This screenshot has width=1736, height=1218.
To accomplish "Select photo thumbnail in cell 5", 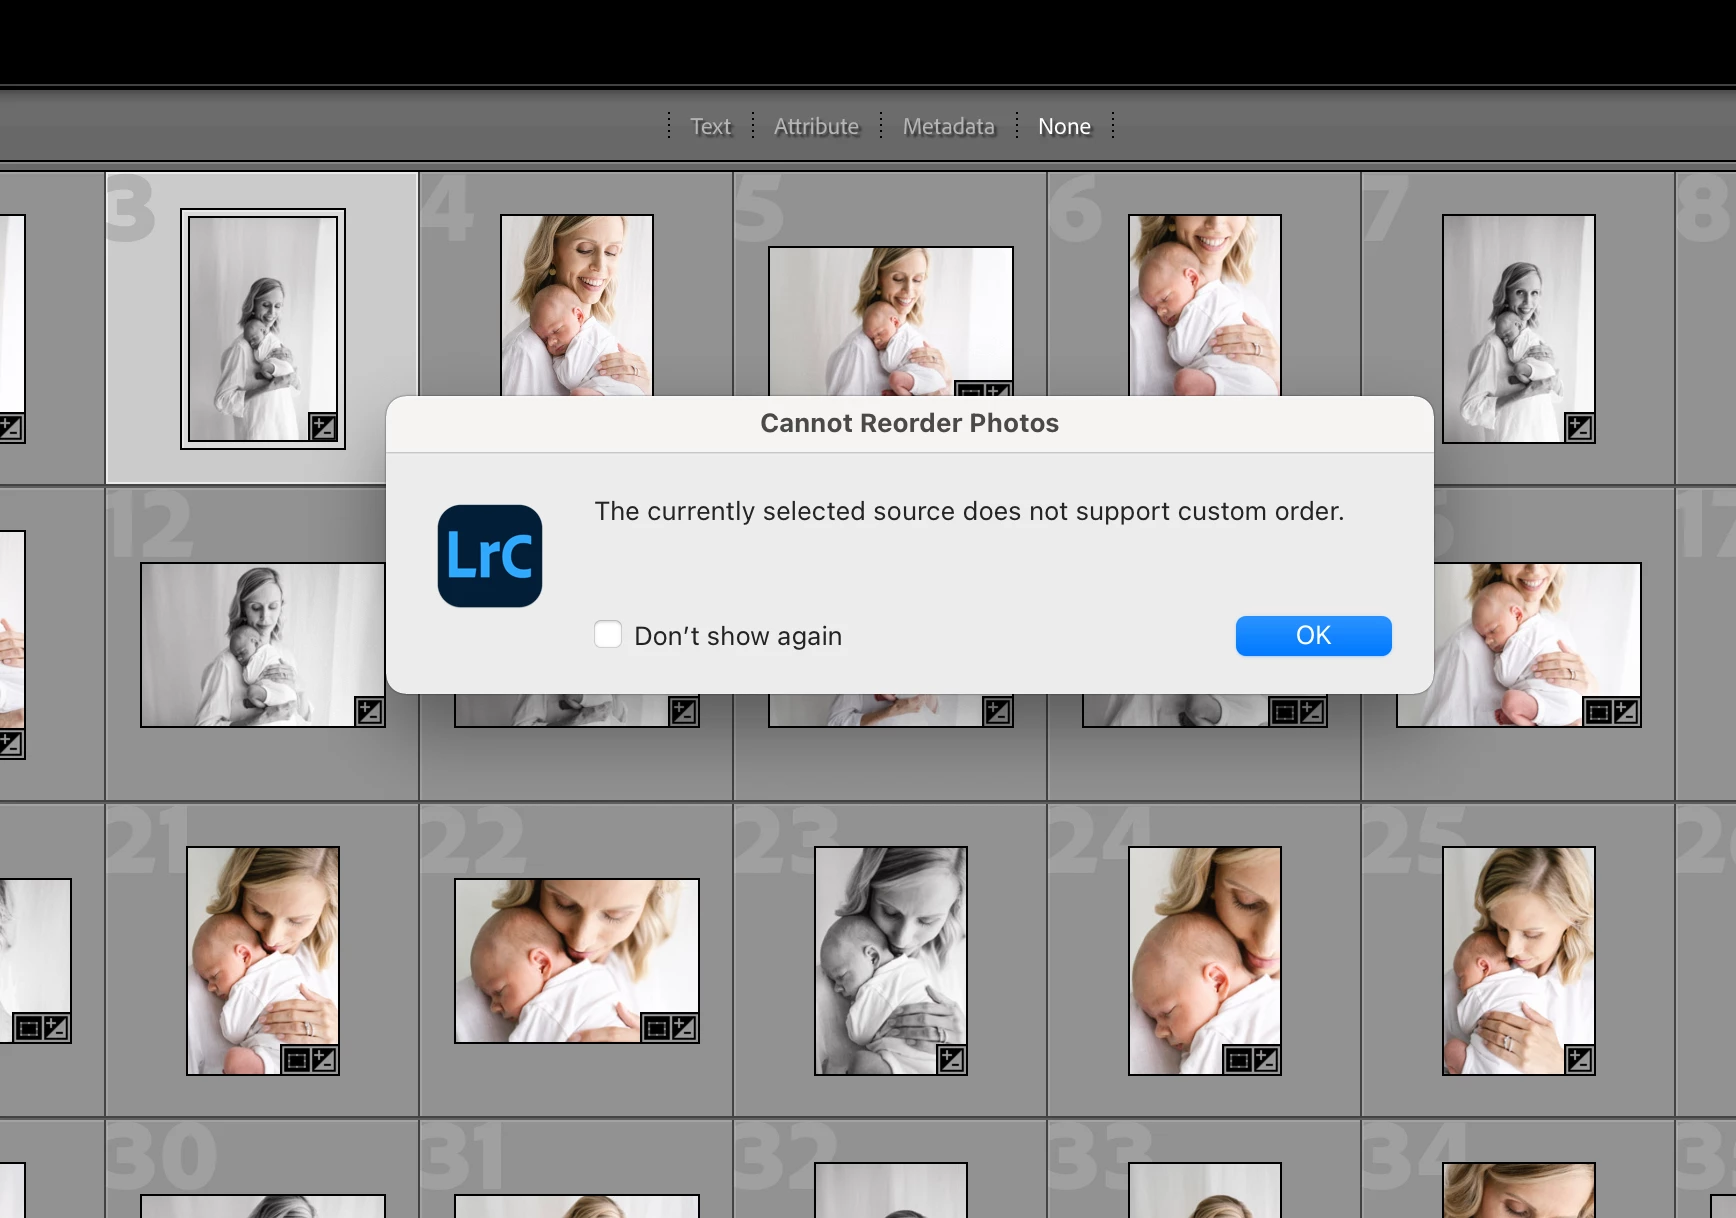I will pyautogui.click(x=891, y=321).
